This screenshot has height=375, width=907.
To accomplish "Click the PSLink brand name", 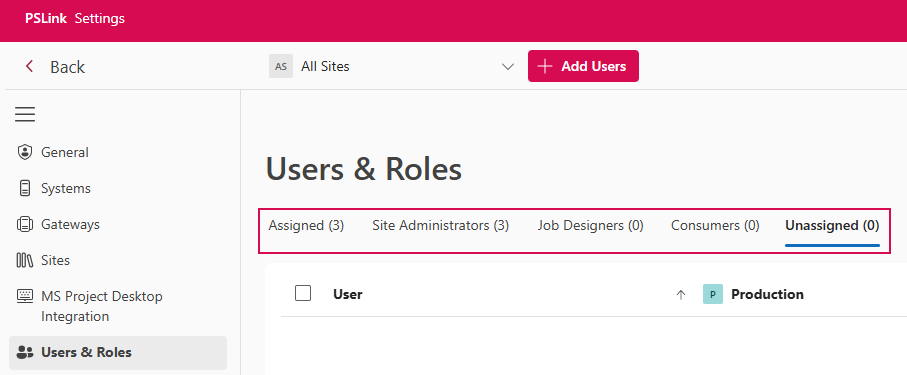I will (x=46, y=19).
